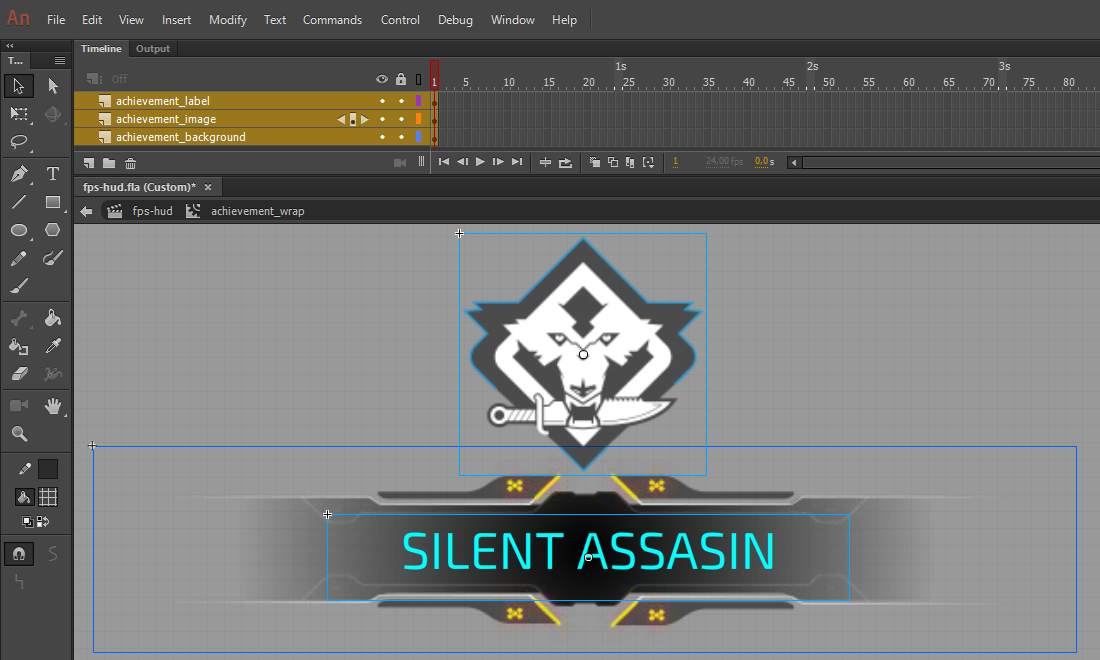Viewport: 1100px width, 660px height.
Task: Pick the Eyedropper tool
Action: [x=53, y=346]
